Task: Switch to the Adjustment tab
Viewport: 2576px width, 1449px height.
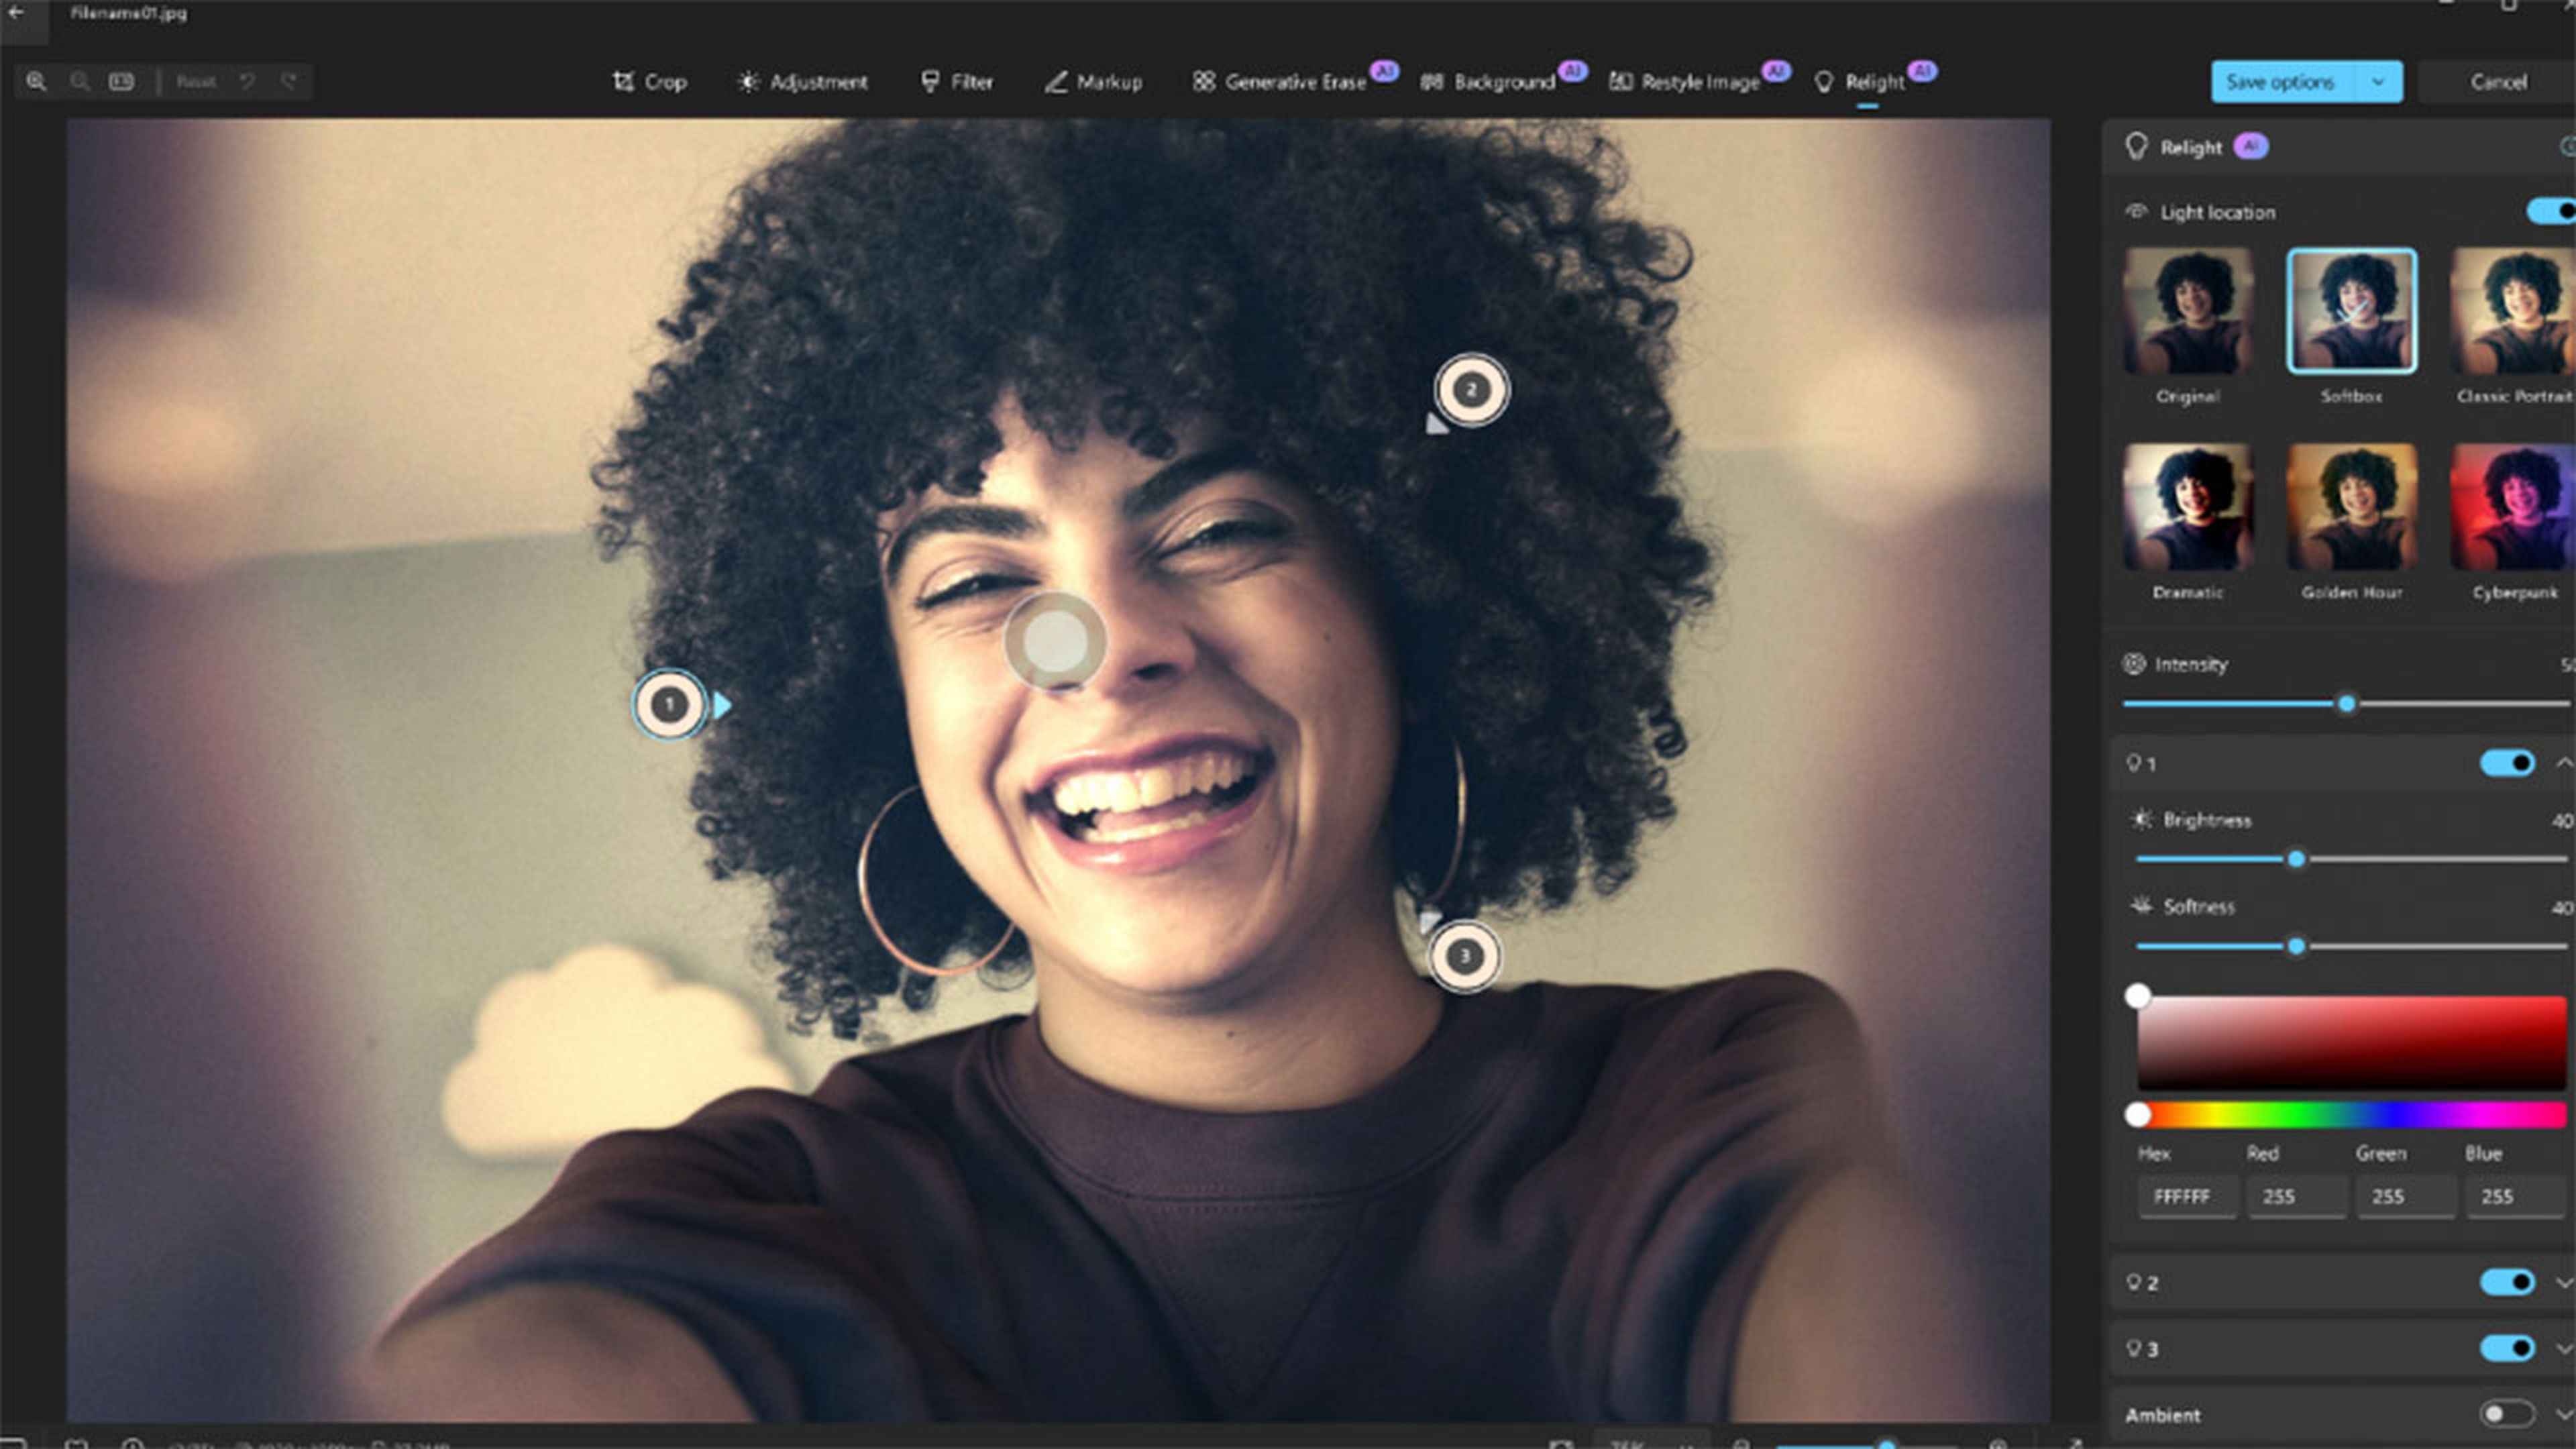Action: coord(803,82)
